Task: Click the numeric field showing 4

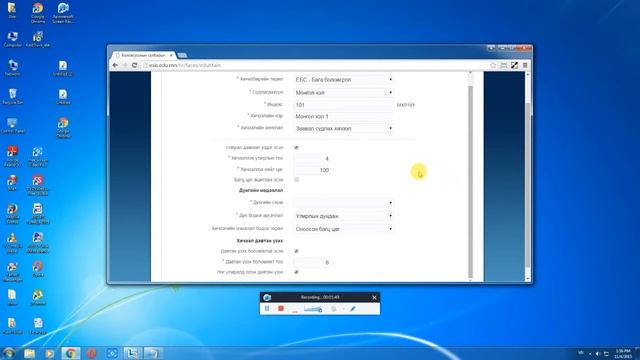Action: tap(312, 158)
